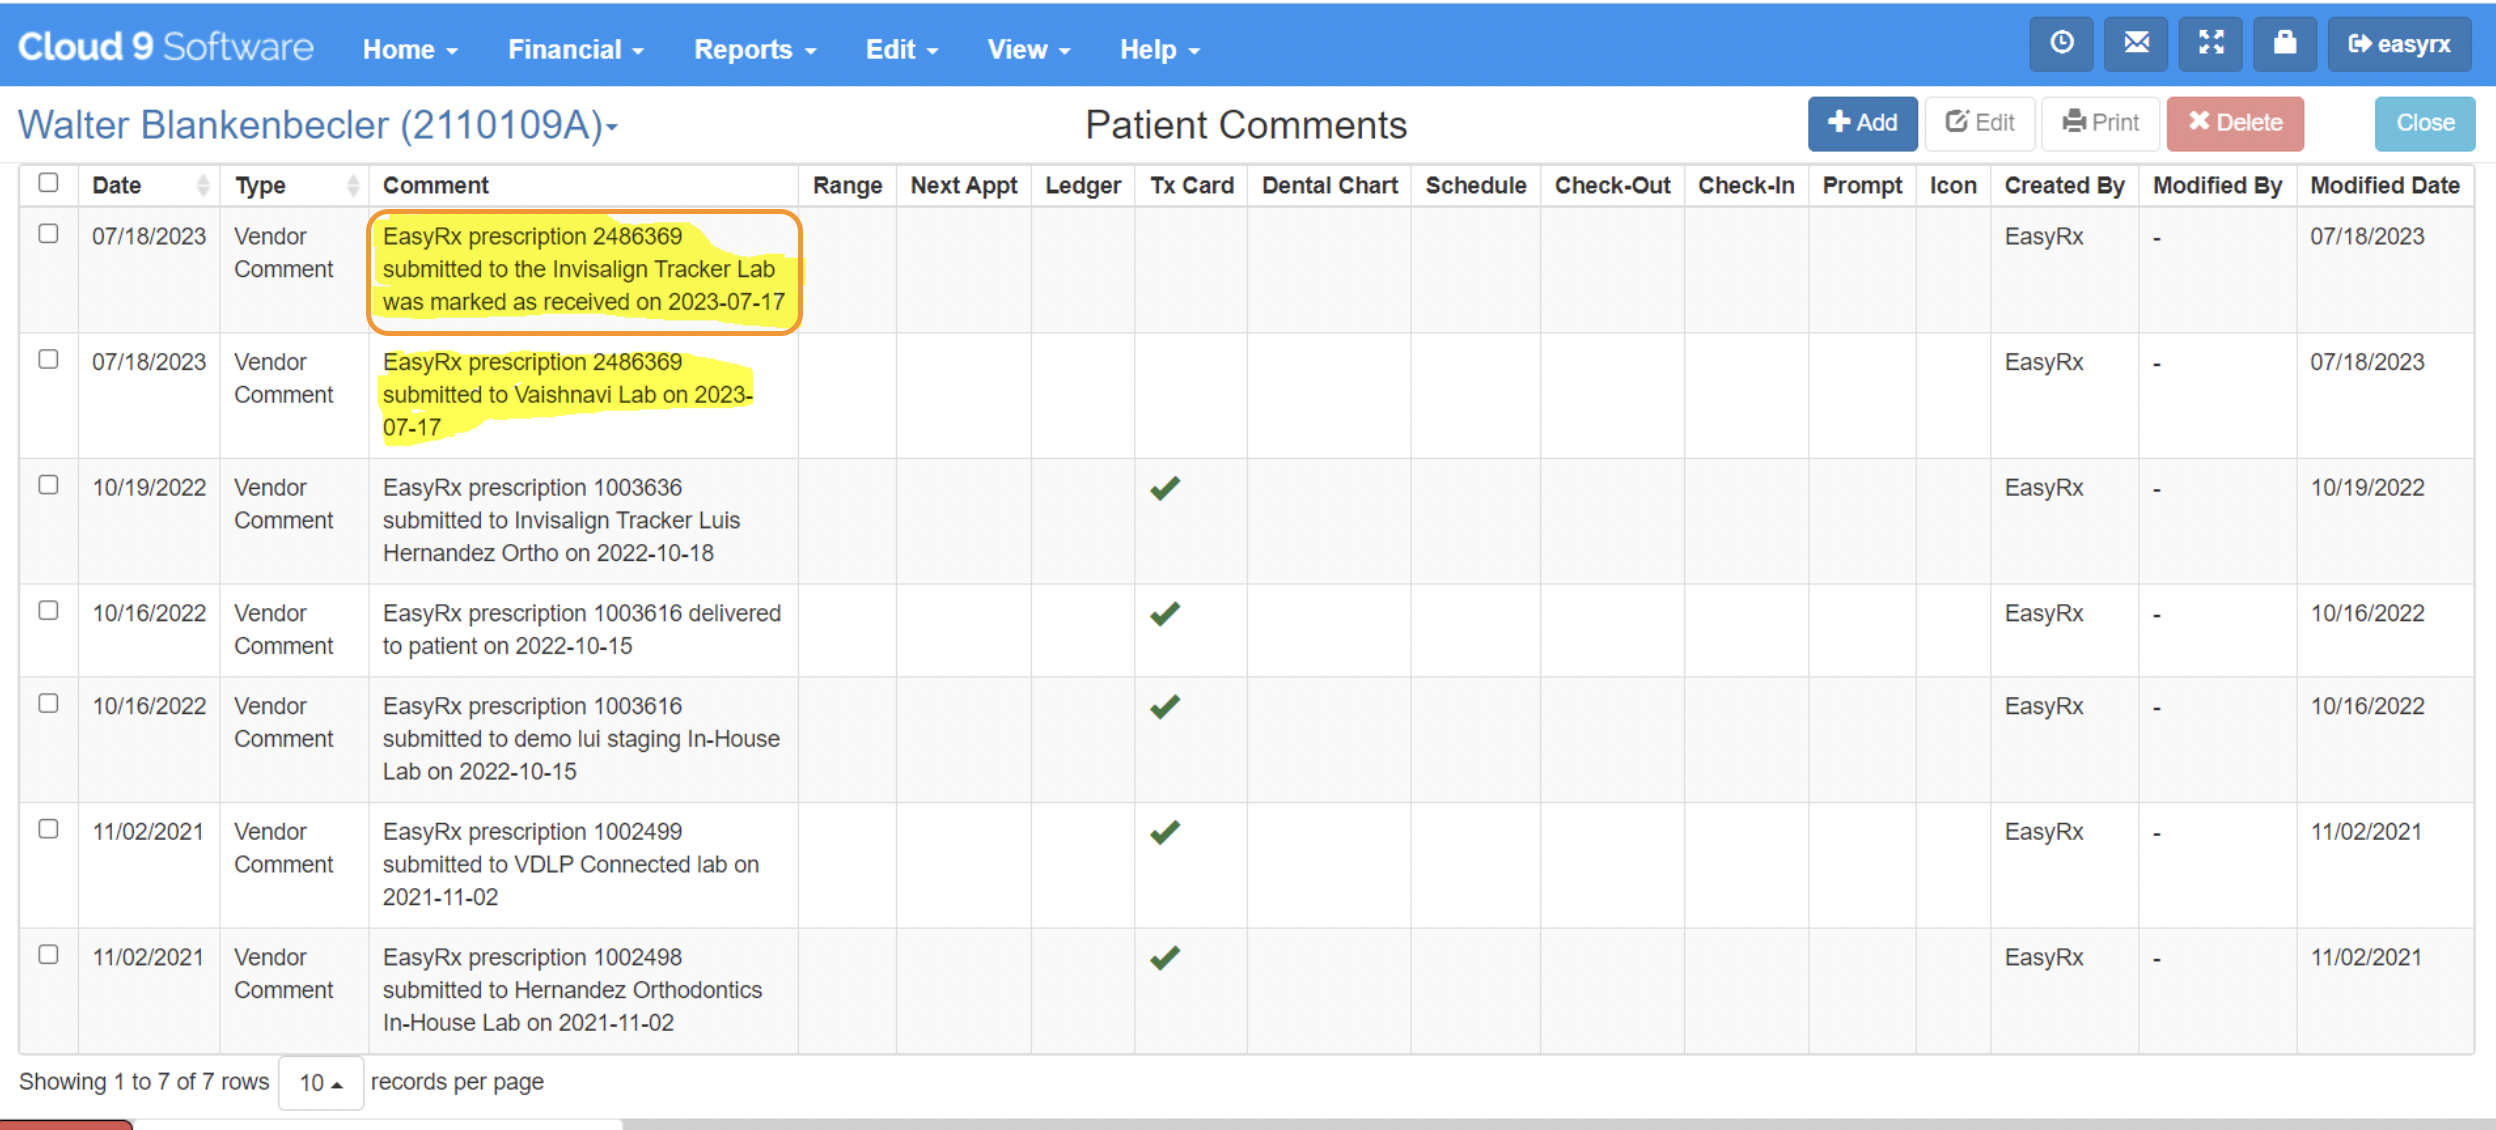This screenshot has width=2496, height=1130.
Task: Click the Schedule column header
Action: [x=1476, y=185]
